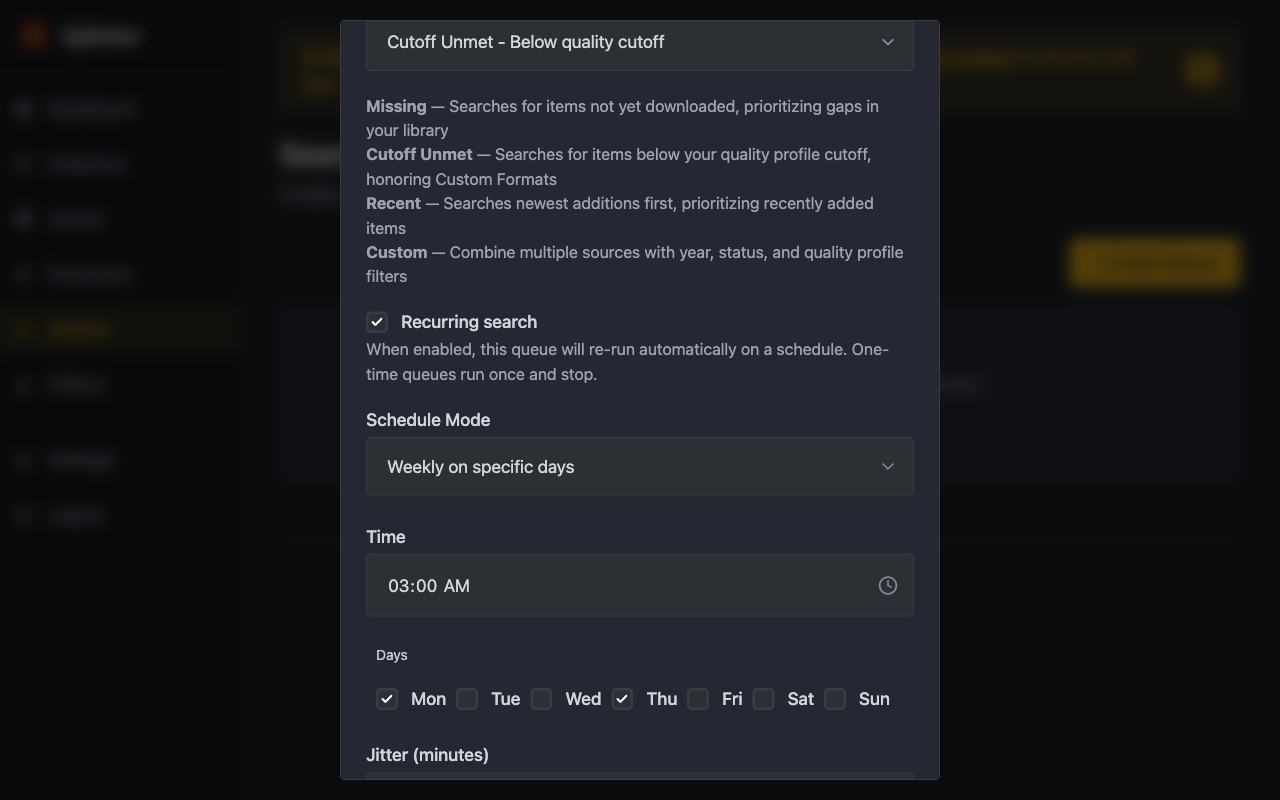Enable the Tue day checkbox

coord(467,699)
